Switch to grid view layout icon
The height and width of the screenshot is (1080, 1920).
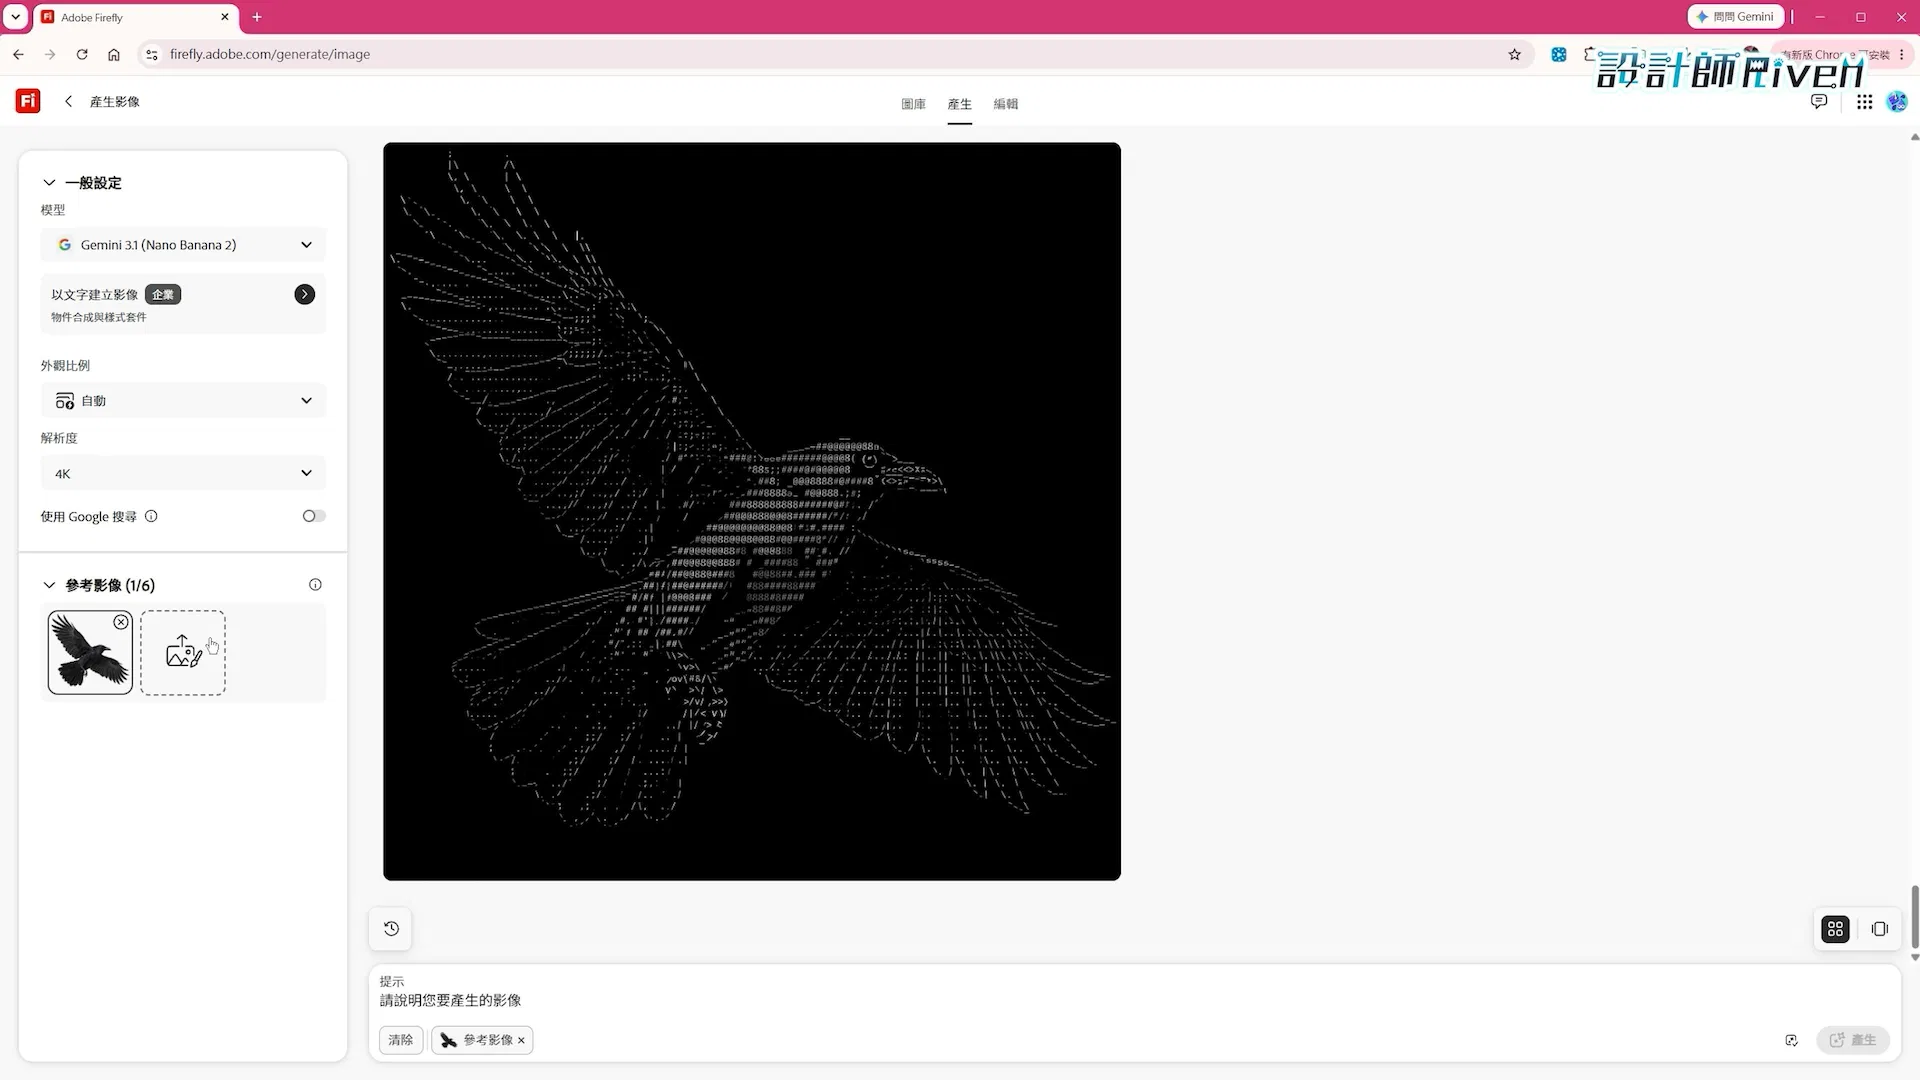pyautogui.click(x=1835, y=929)
